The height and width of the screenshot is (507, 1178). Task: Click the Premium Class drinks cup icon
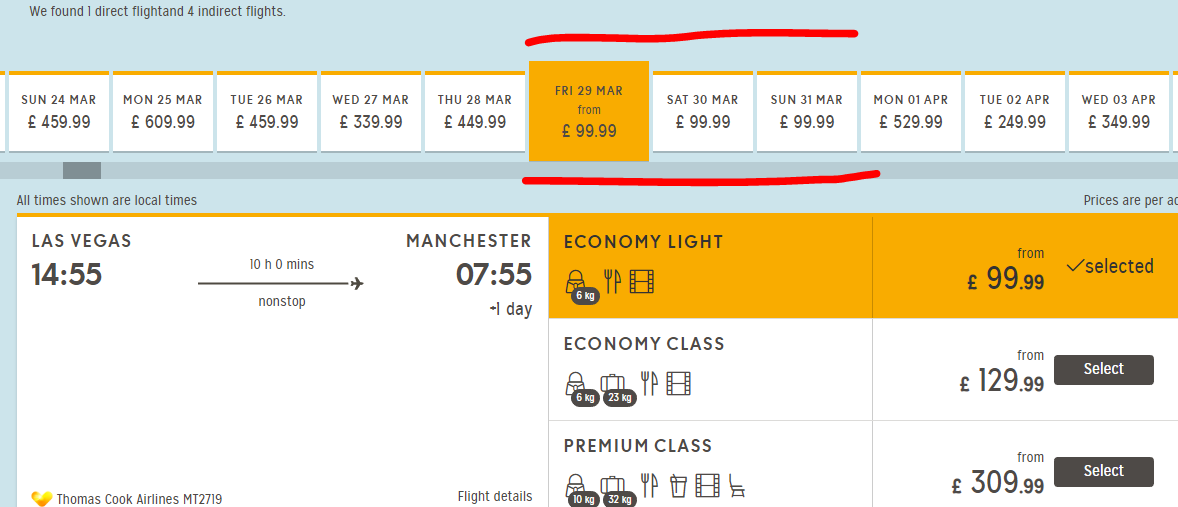(x=679, y=486)
